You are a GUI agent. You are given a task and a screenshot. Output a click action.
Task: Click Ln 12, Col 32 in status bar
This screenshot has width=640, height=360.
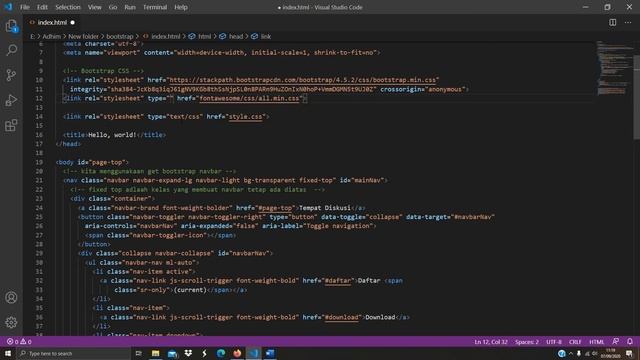coord(491,342)
